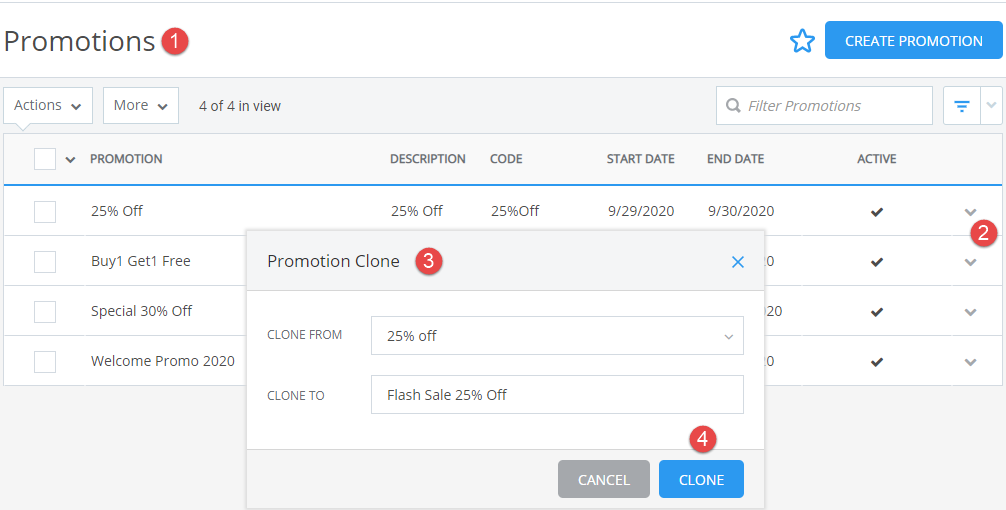Screen dimensions: 1006x510
Task: Click the 25% Off description cell
Action: [417, 211]
